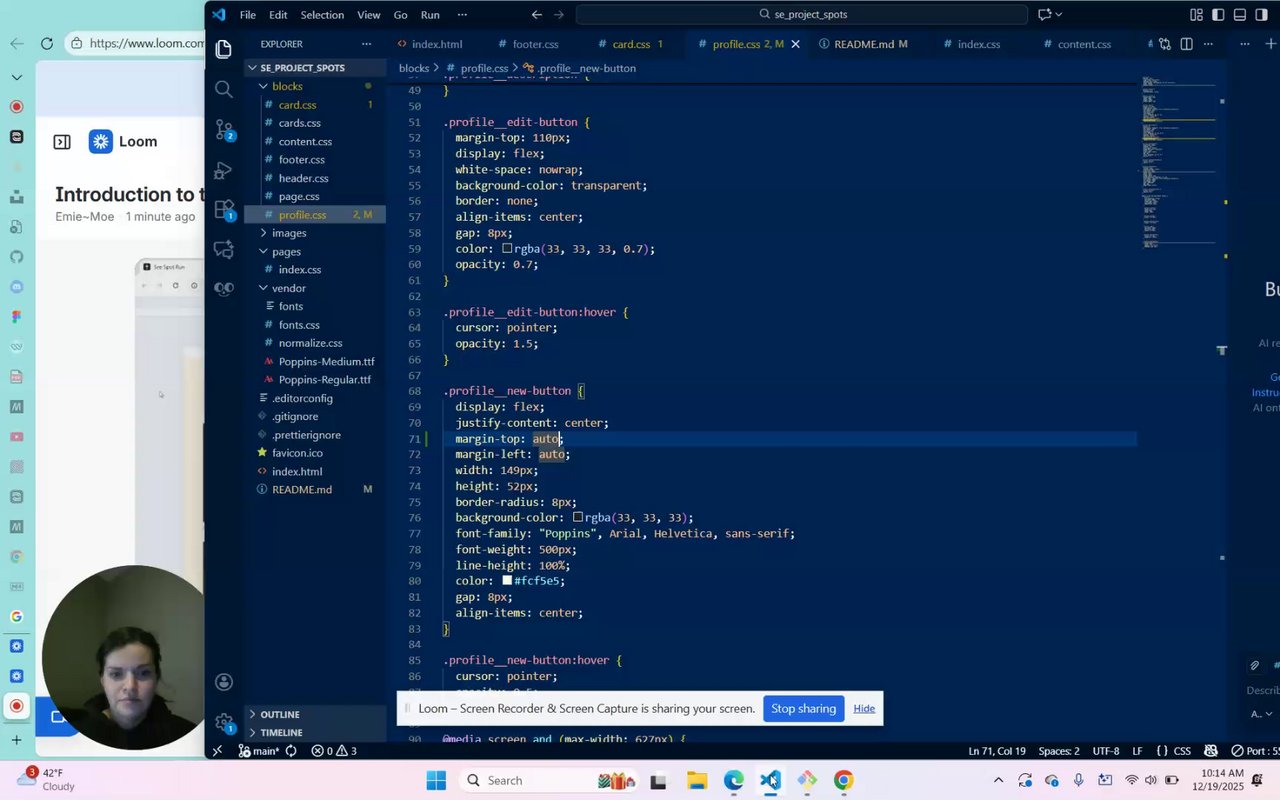The height and width of the screenshot is (800, 1280).
Task: Reload the Loom page in the browser
Action: pos(47,43)
